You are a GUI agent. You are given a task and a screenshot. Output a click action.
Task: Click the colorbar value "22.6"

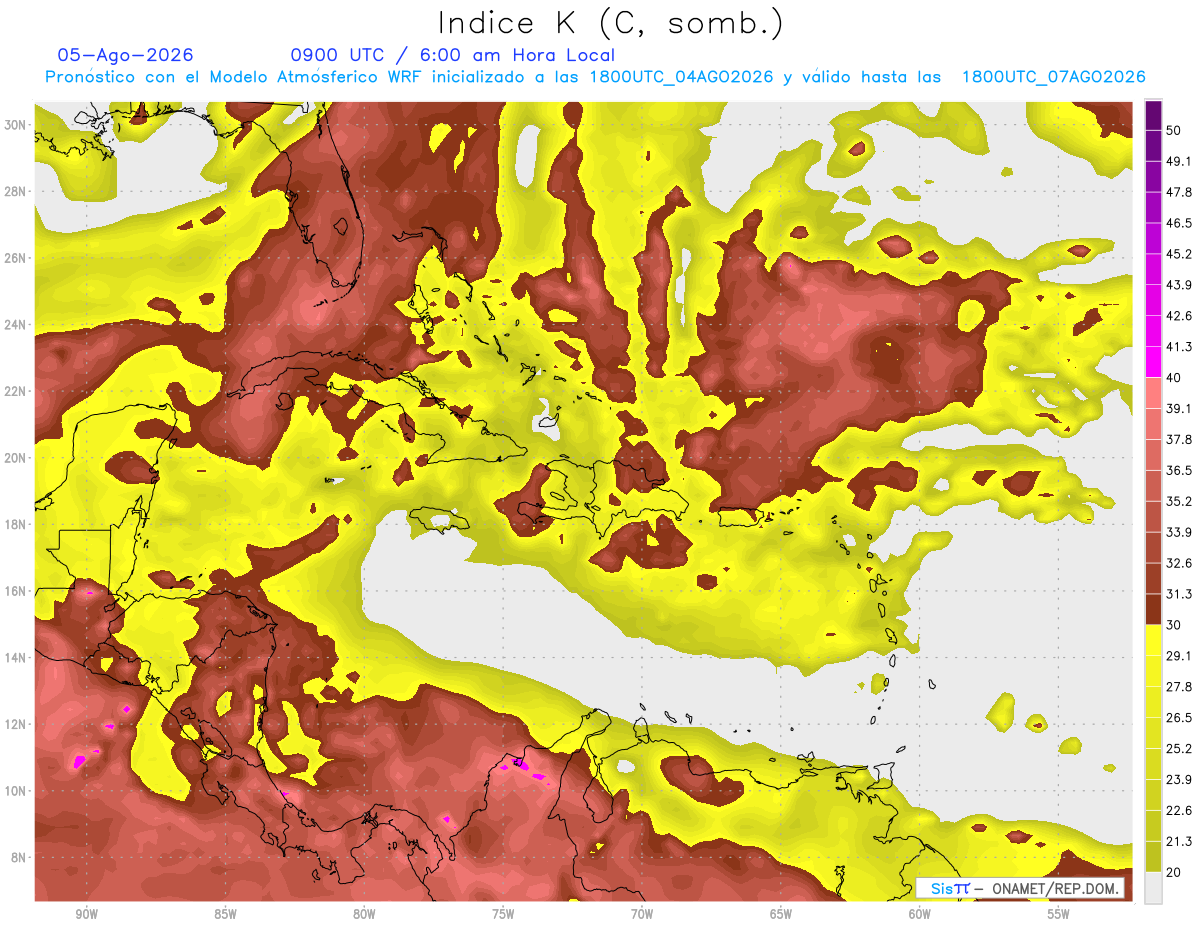coord(1178,811)
